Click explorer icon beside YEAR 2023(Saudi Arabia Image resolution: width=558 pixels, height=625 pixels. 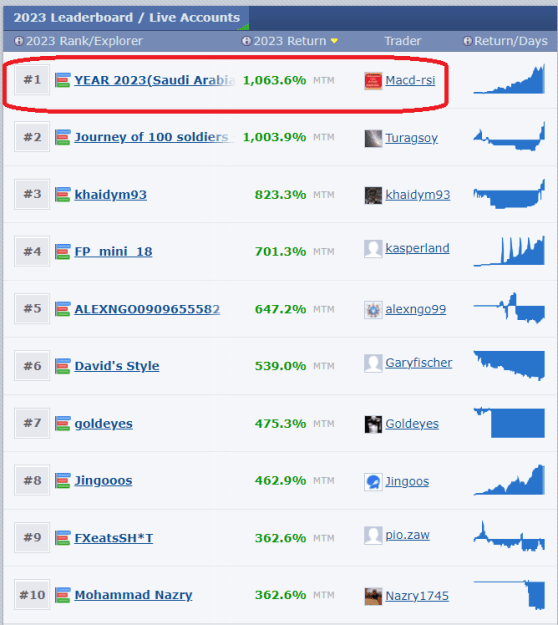click(x=63, y=80)
